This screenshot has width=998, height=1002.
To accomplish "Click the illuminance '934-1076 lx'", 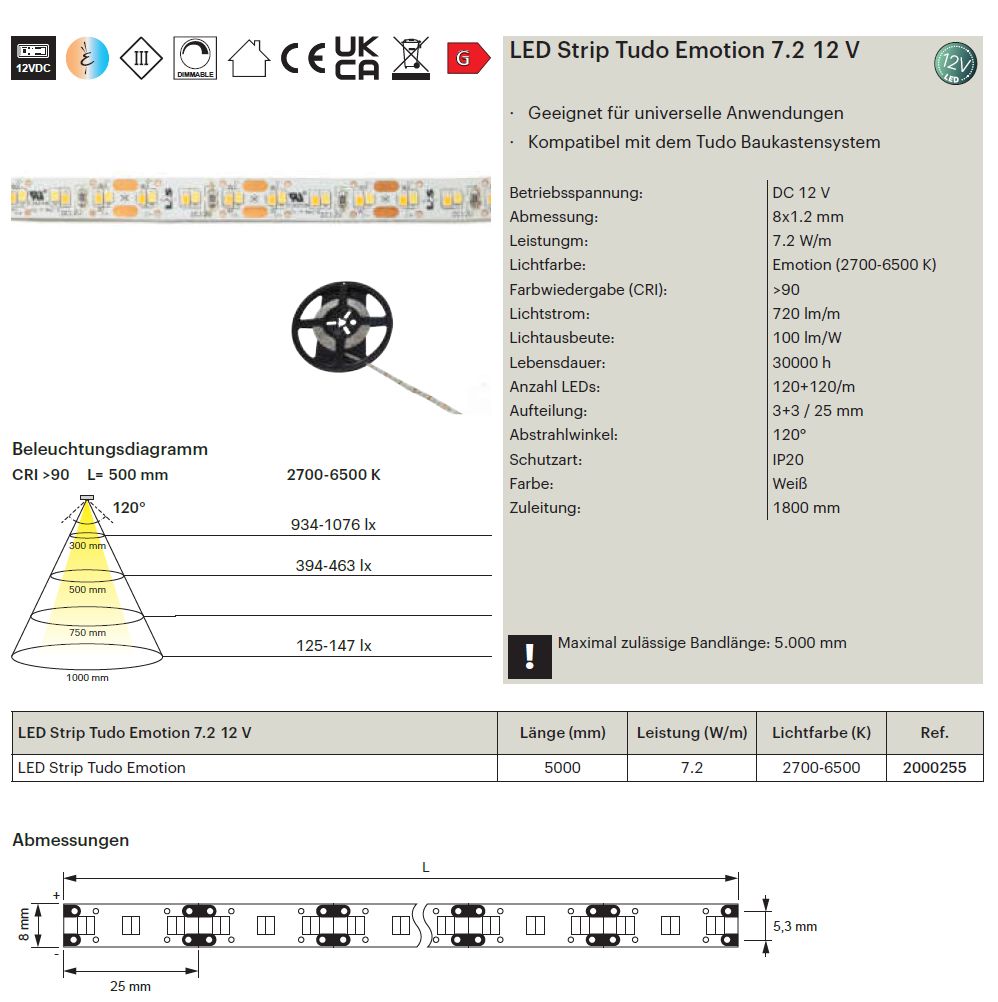I will [x=333, y=525].
